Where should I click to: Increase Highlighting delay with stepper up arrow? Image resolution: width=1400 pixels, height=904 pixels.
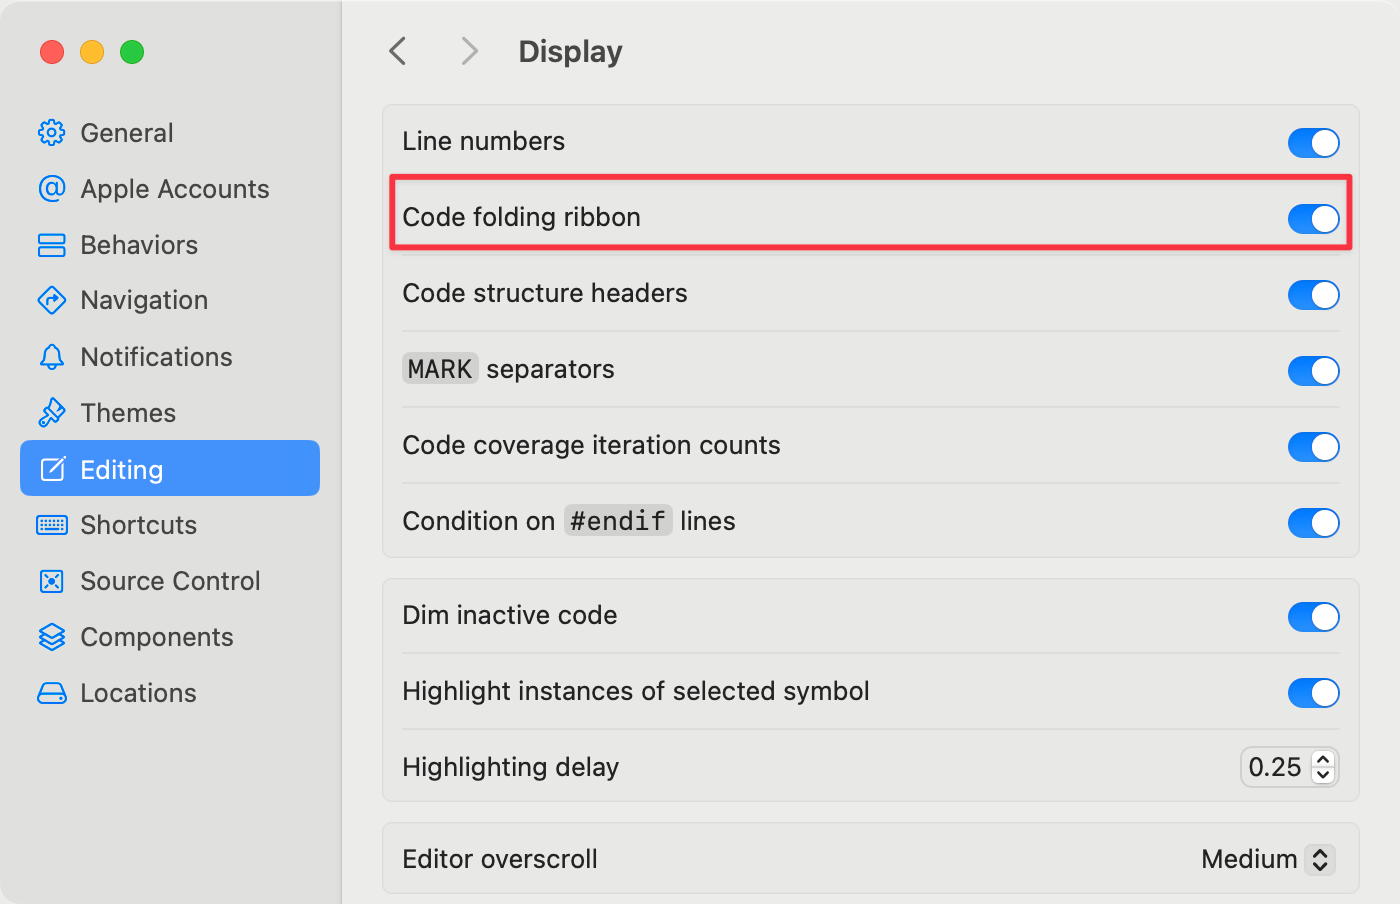[x=1323, y=760]
